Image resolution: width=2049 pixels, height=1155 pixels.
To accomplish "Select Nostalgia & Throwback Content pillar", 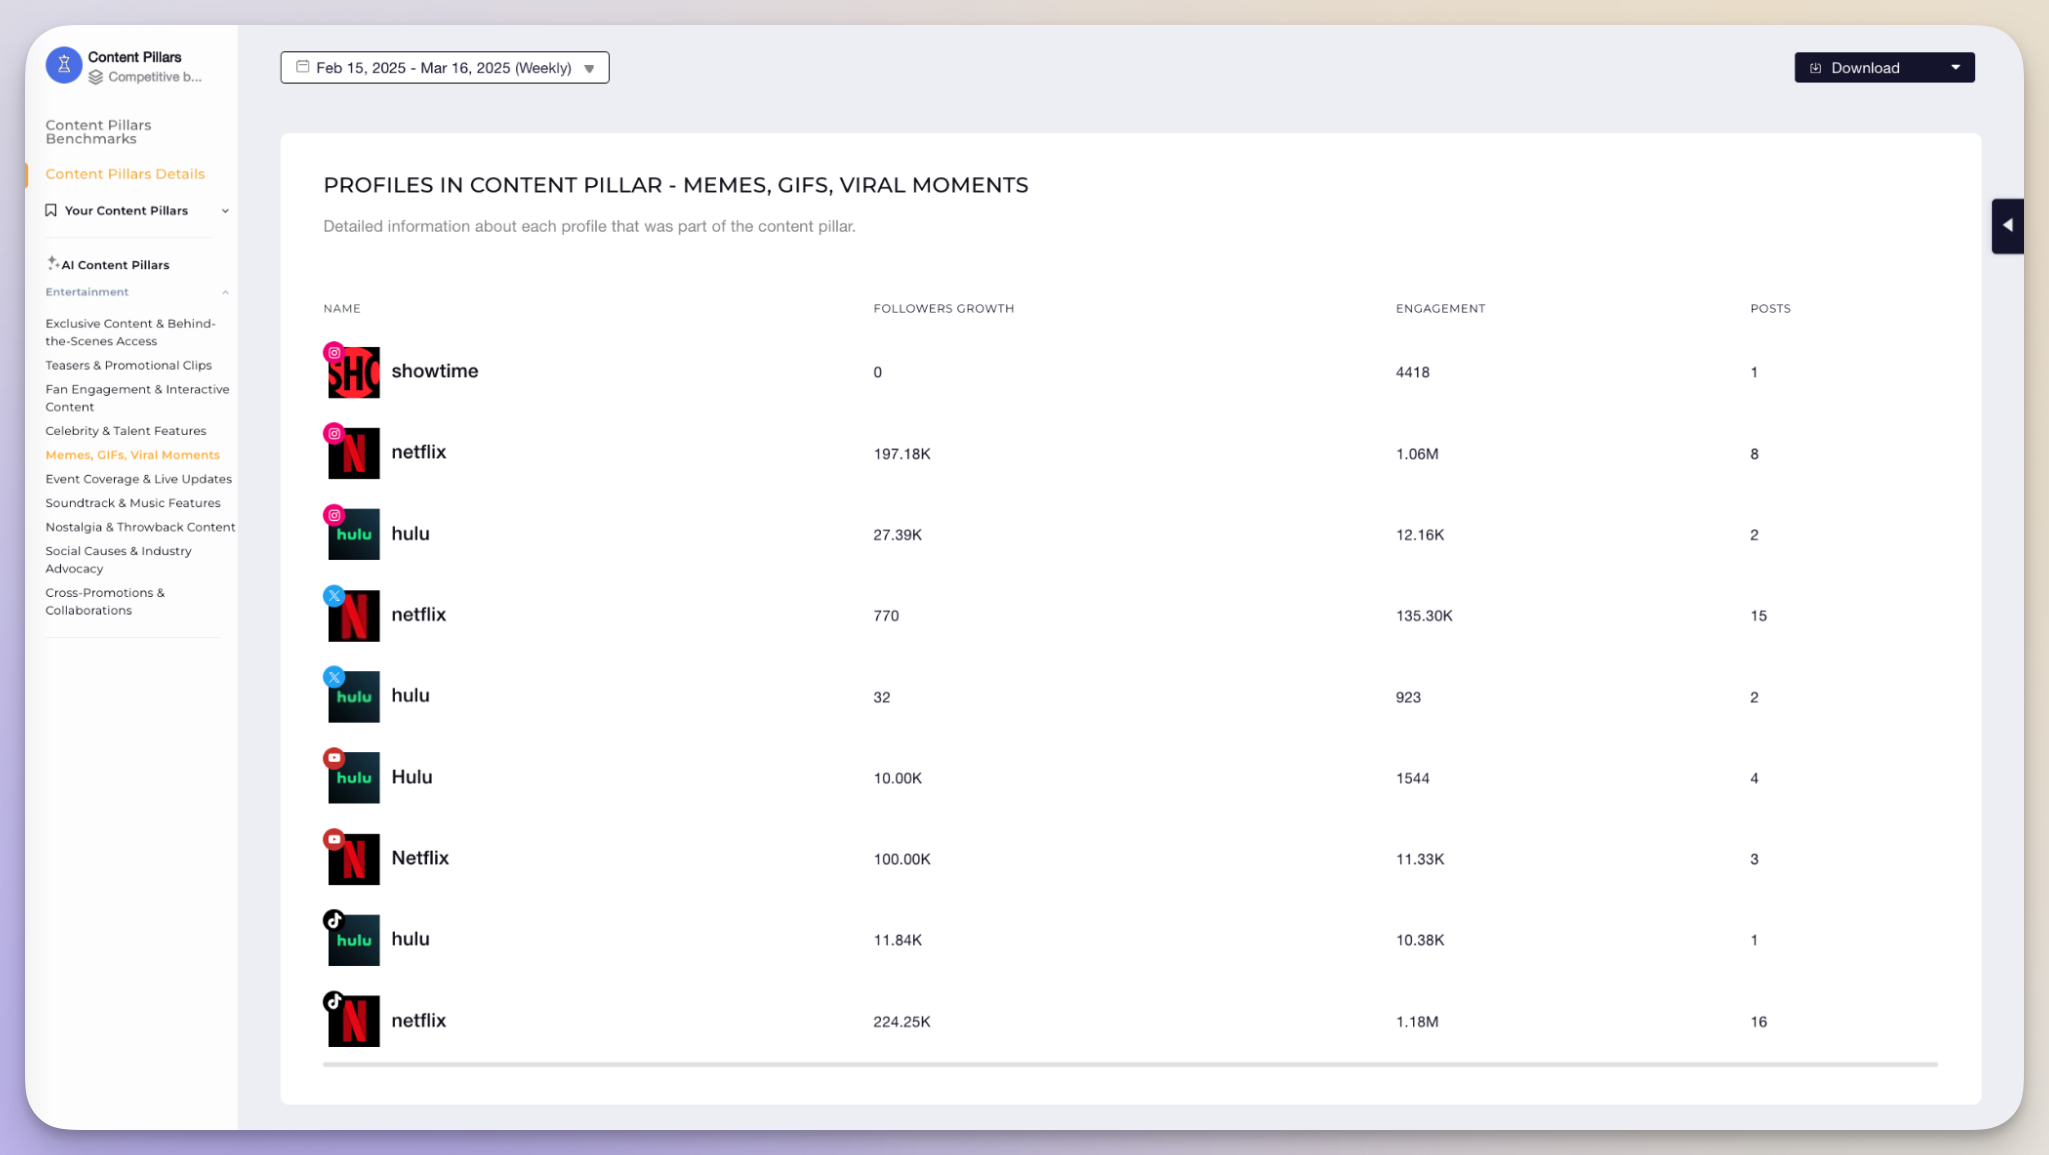I will coord(140,527).
